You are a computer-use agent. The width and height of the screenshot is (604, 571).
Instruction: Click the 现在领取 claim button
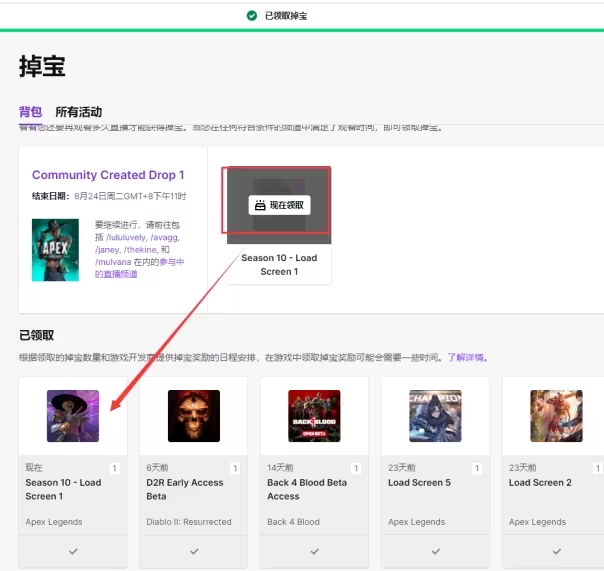(279, 205)
